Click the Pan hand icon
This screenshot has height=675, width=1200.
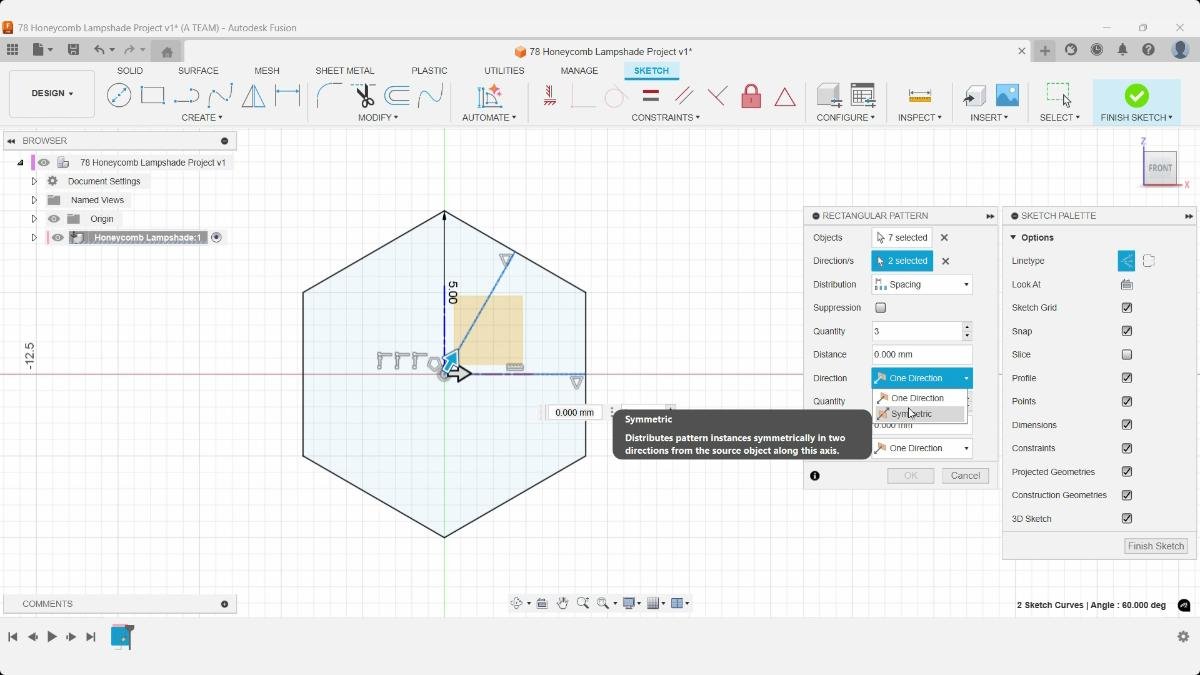562,603
